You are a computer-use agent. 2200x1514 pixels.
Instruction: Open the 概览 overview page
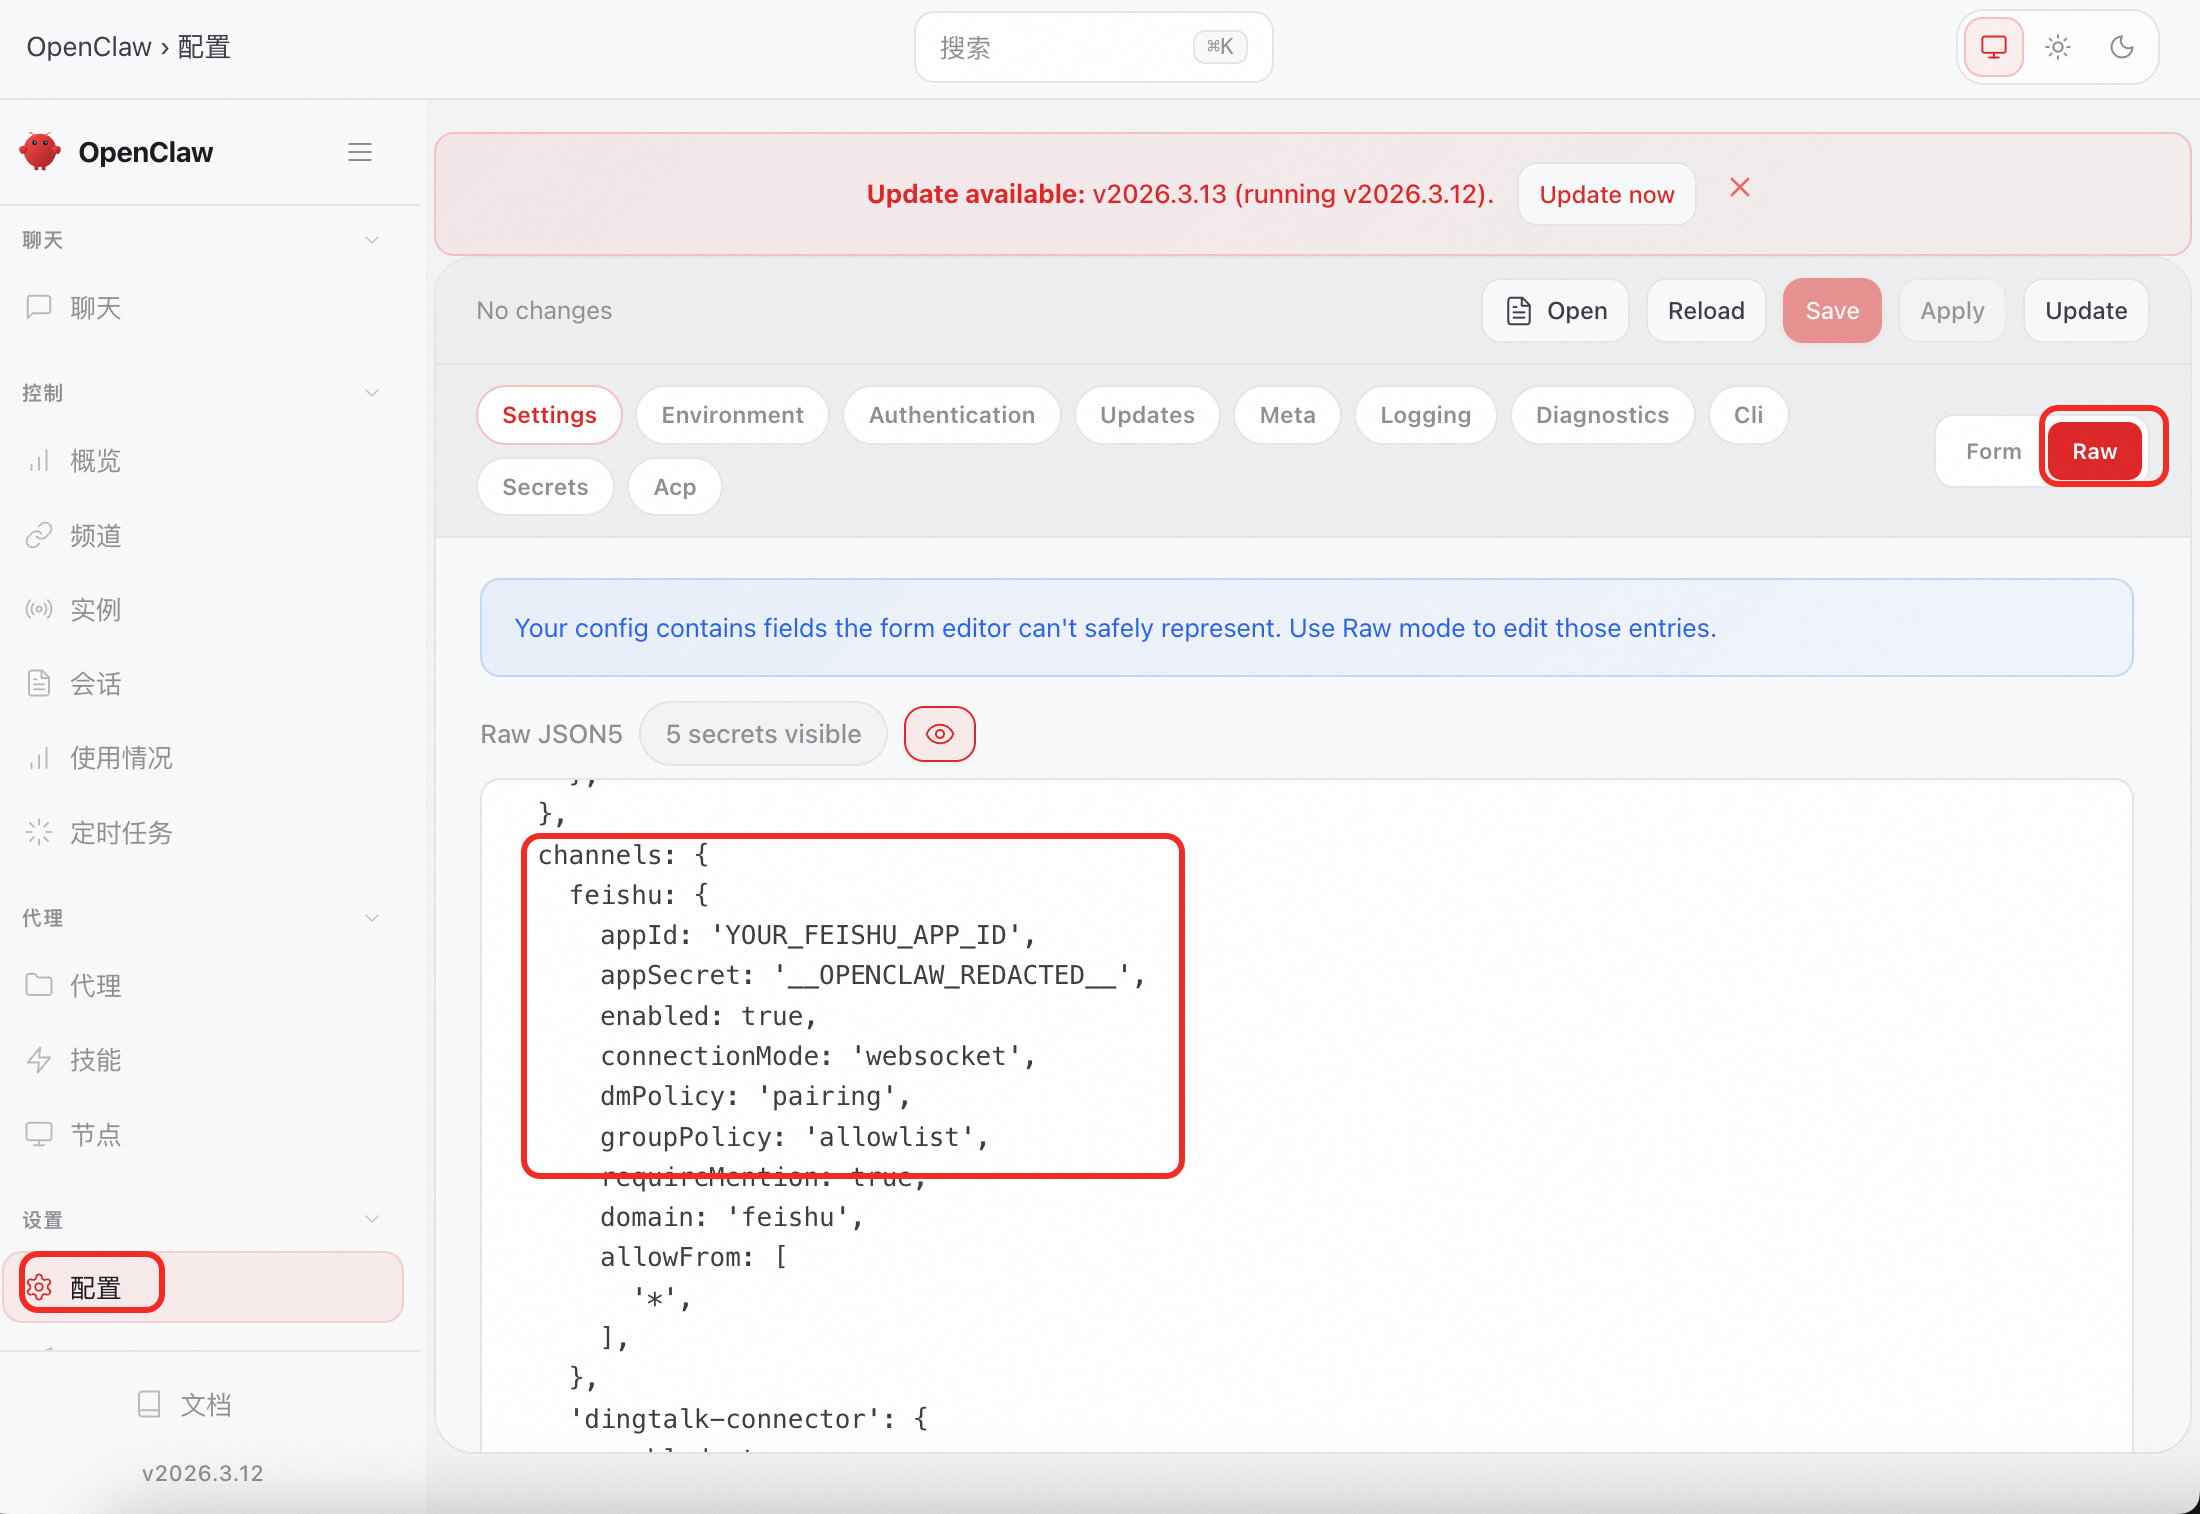(202, 461)
